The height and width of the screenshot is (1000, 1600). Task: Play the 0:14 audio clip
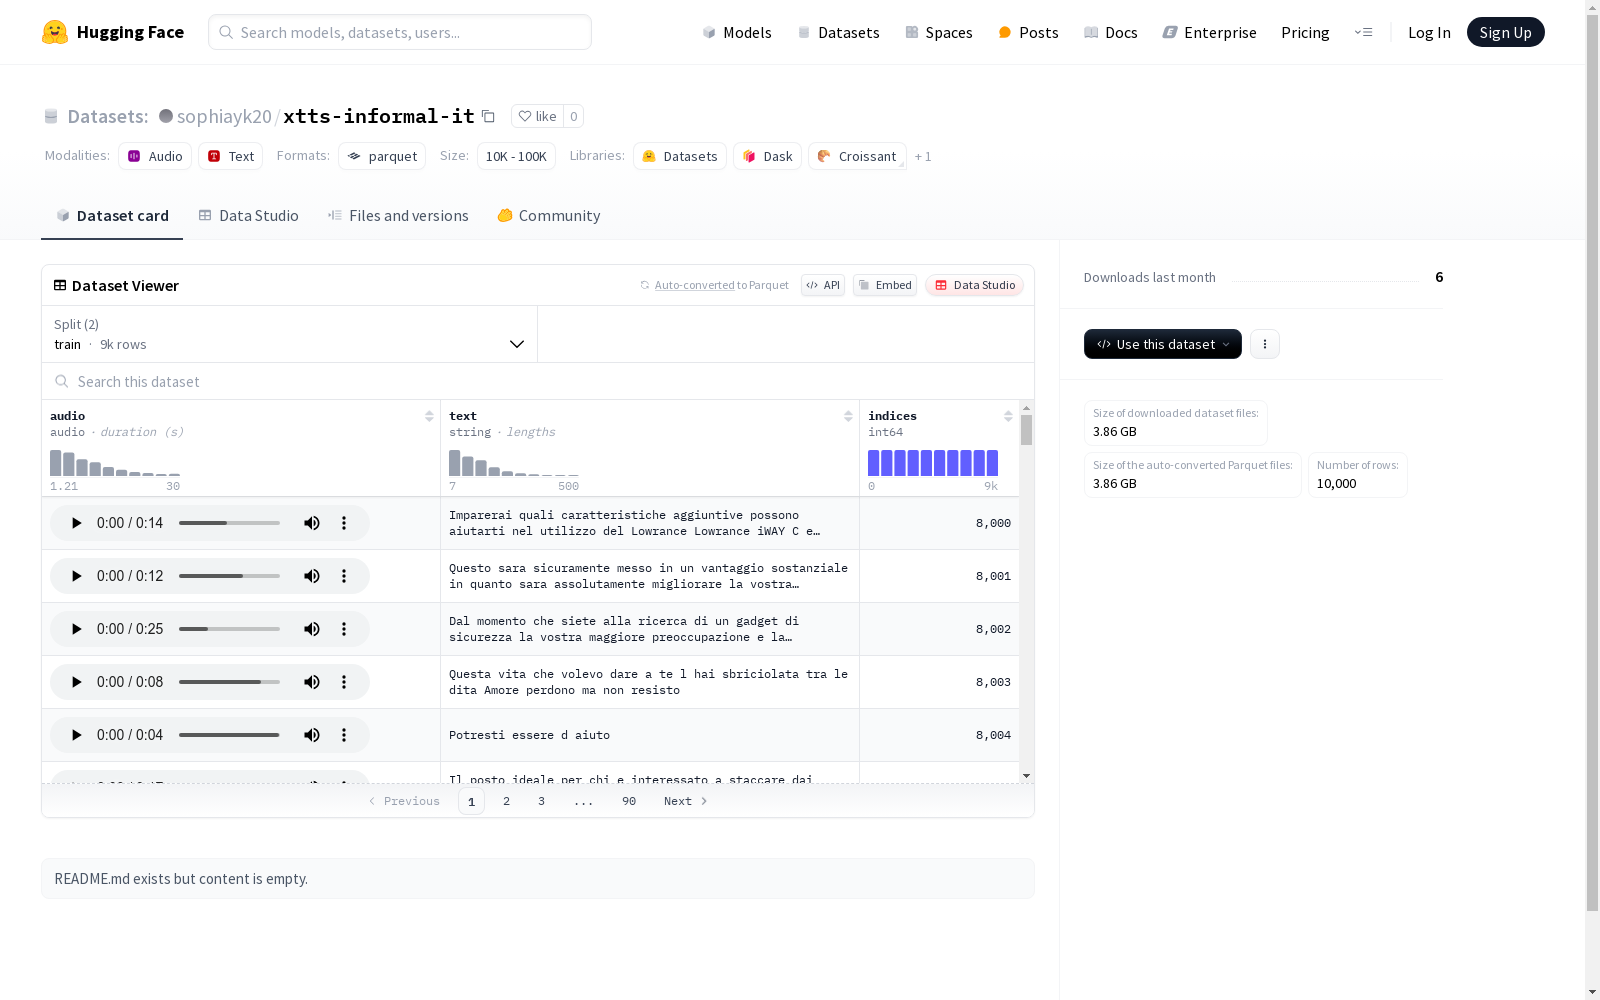coord(76,523)
